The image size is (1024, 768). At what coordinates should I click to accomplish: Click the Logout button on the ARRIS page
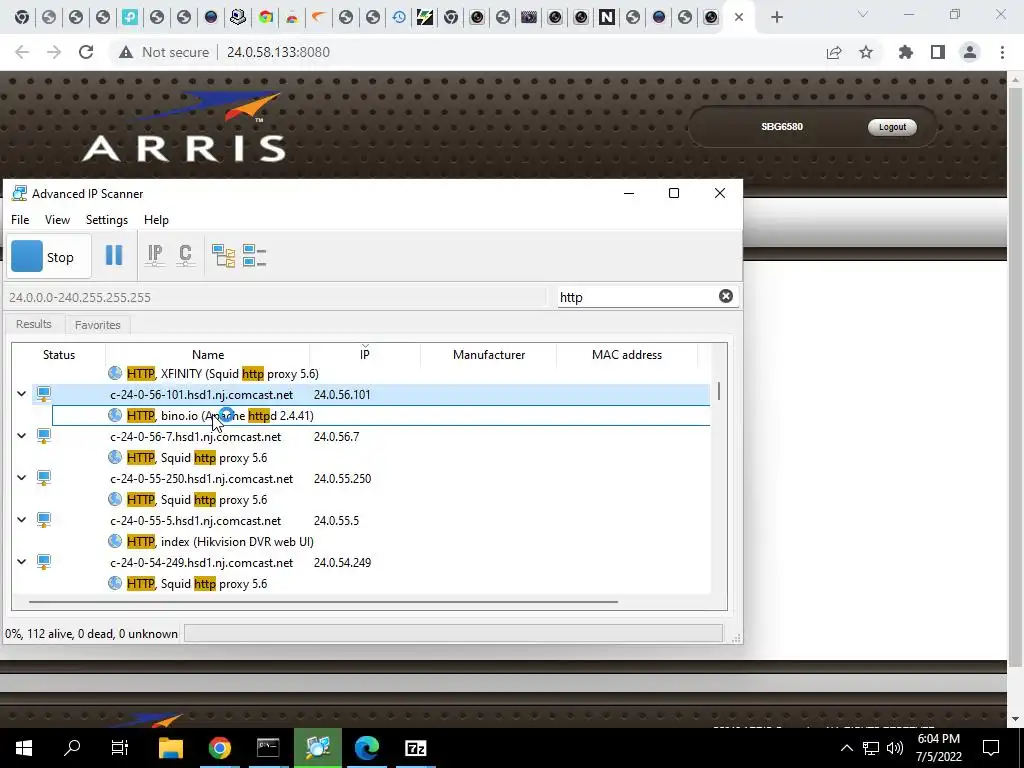(891, 127)
